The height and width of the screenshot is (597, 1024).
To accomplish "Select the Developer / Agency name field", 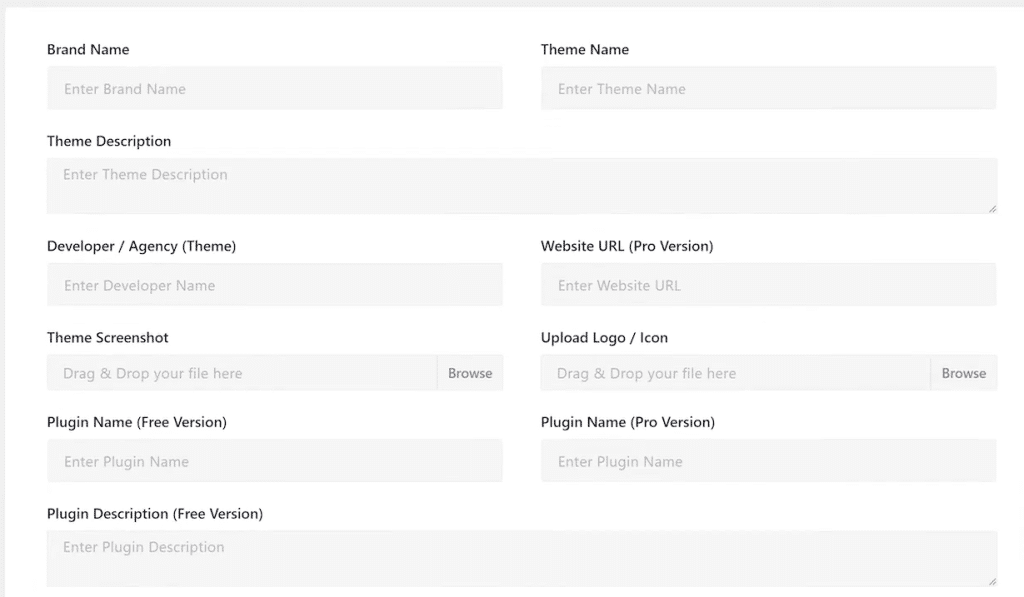I will tap(274, 285).
